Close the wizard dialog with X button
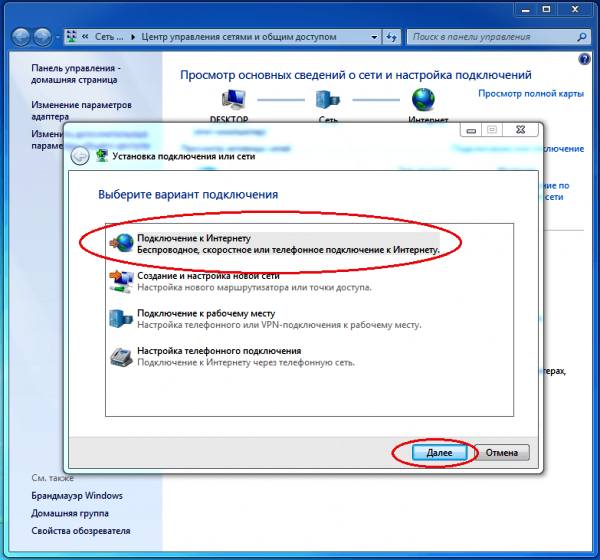This screenshot has height=560, width=600. 520,129
